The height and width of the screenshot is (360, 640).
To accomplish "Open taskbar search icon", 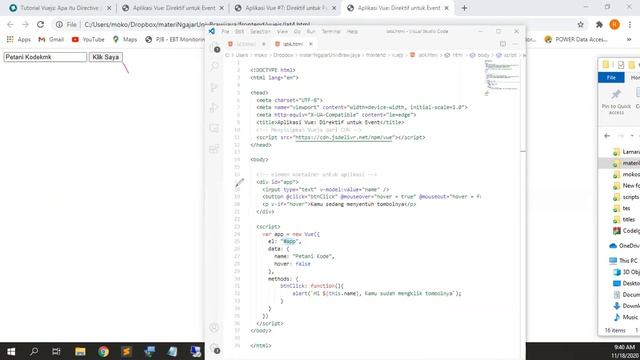I will pos(34,351).
